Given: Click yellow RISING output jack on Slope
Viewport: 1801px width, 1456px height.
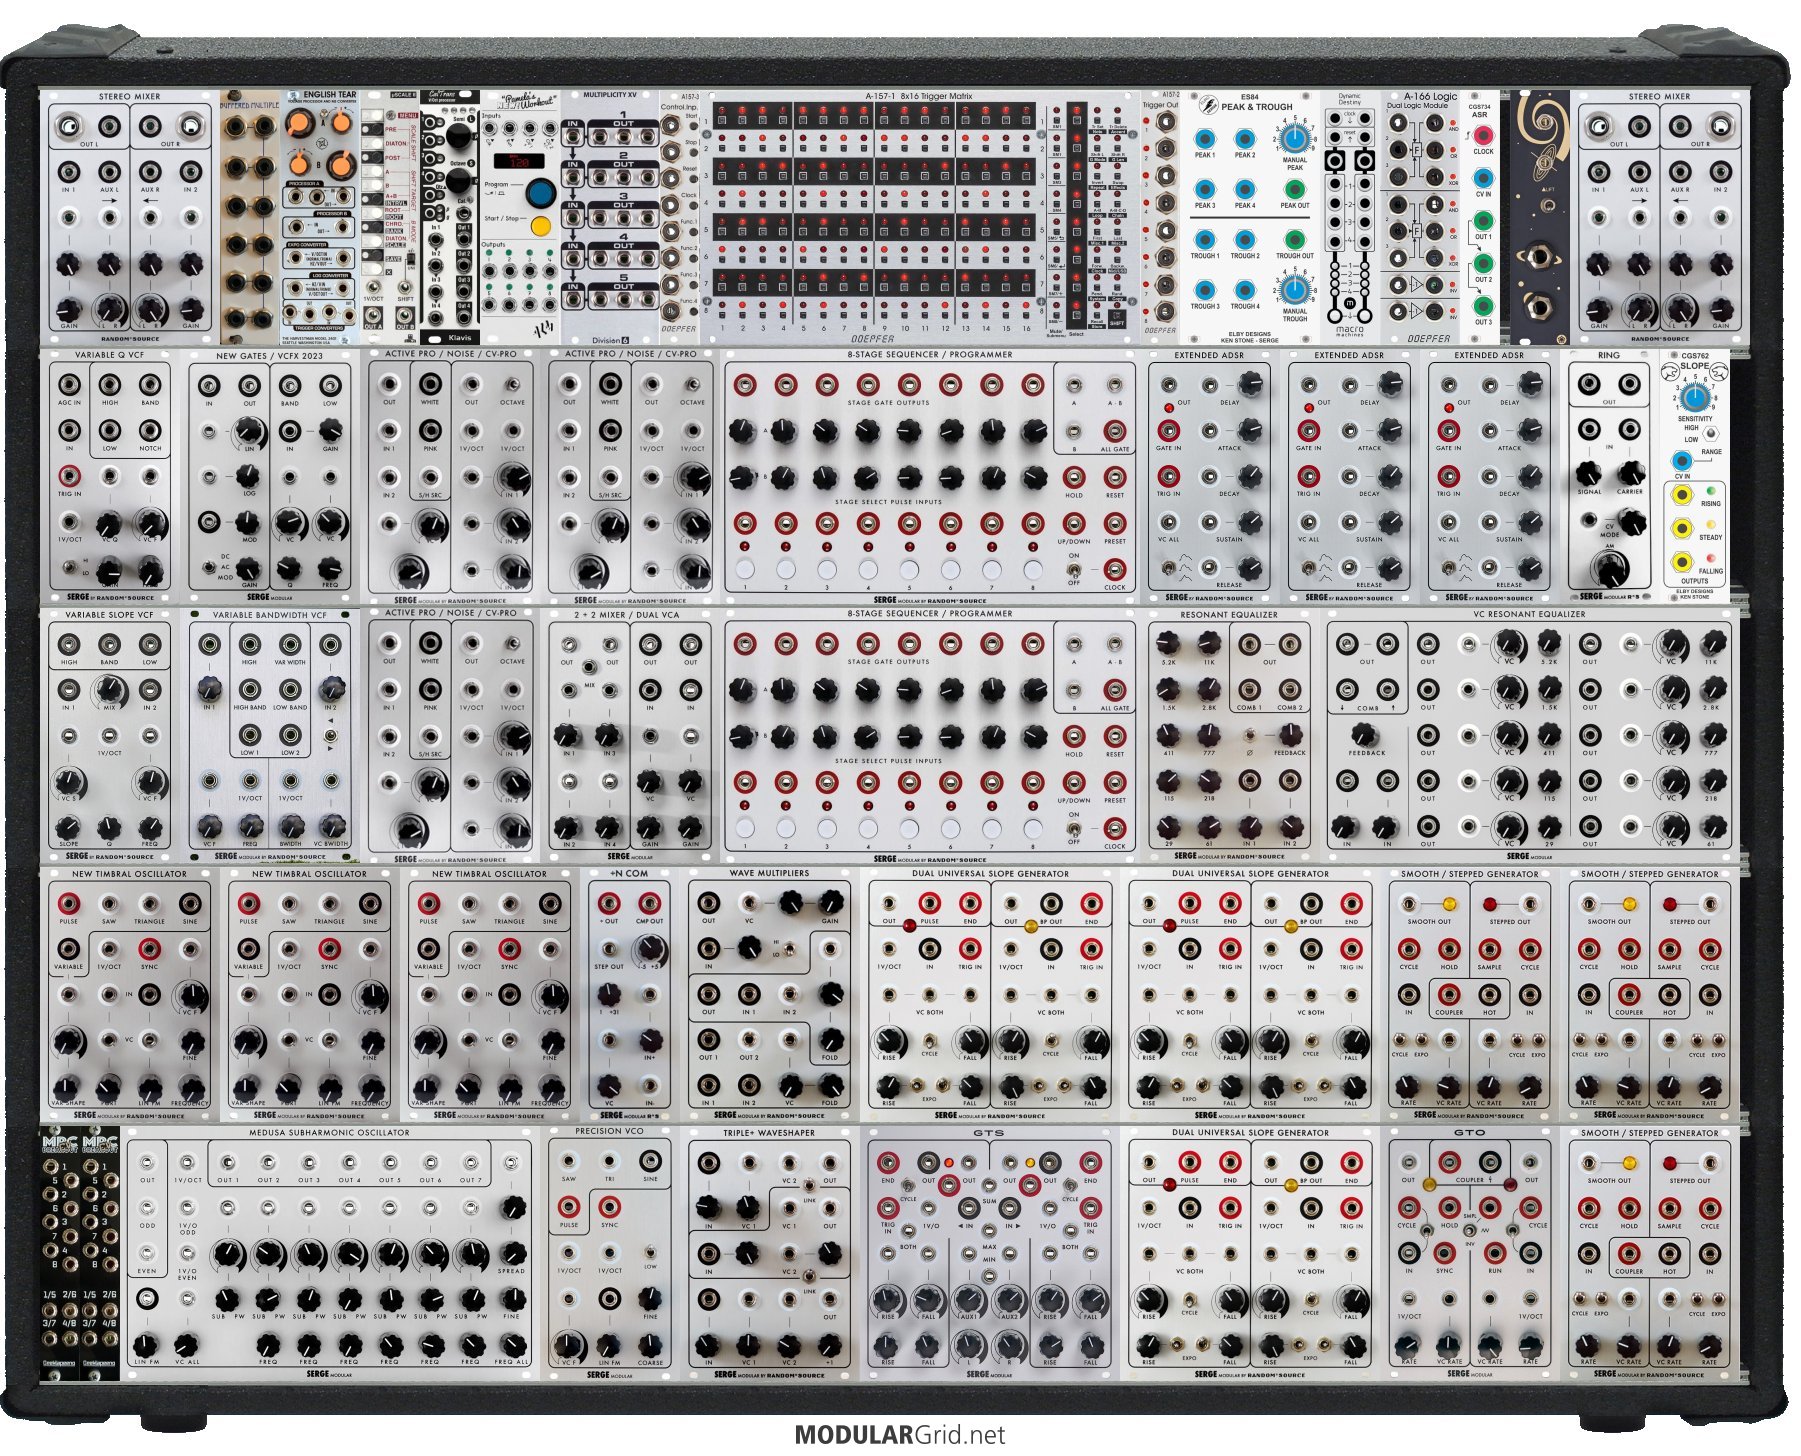Looking at the screenshot, I should pyautogui.click(x=1682, y=495).
